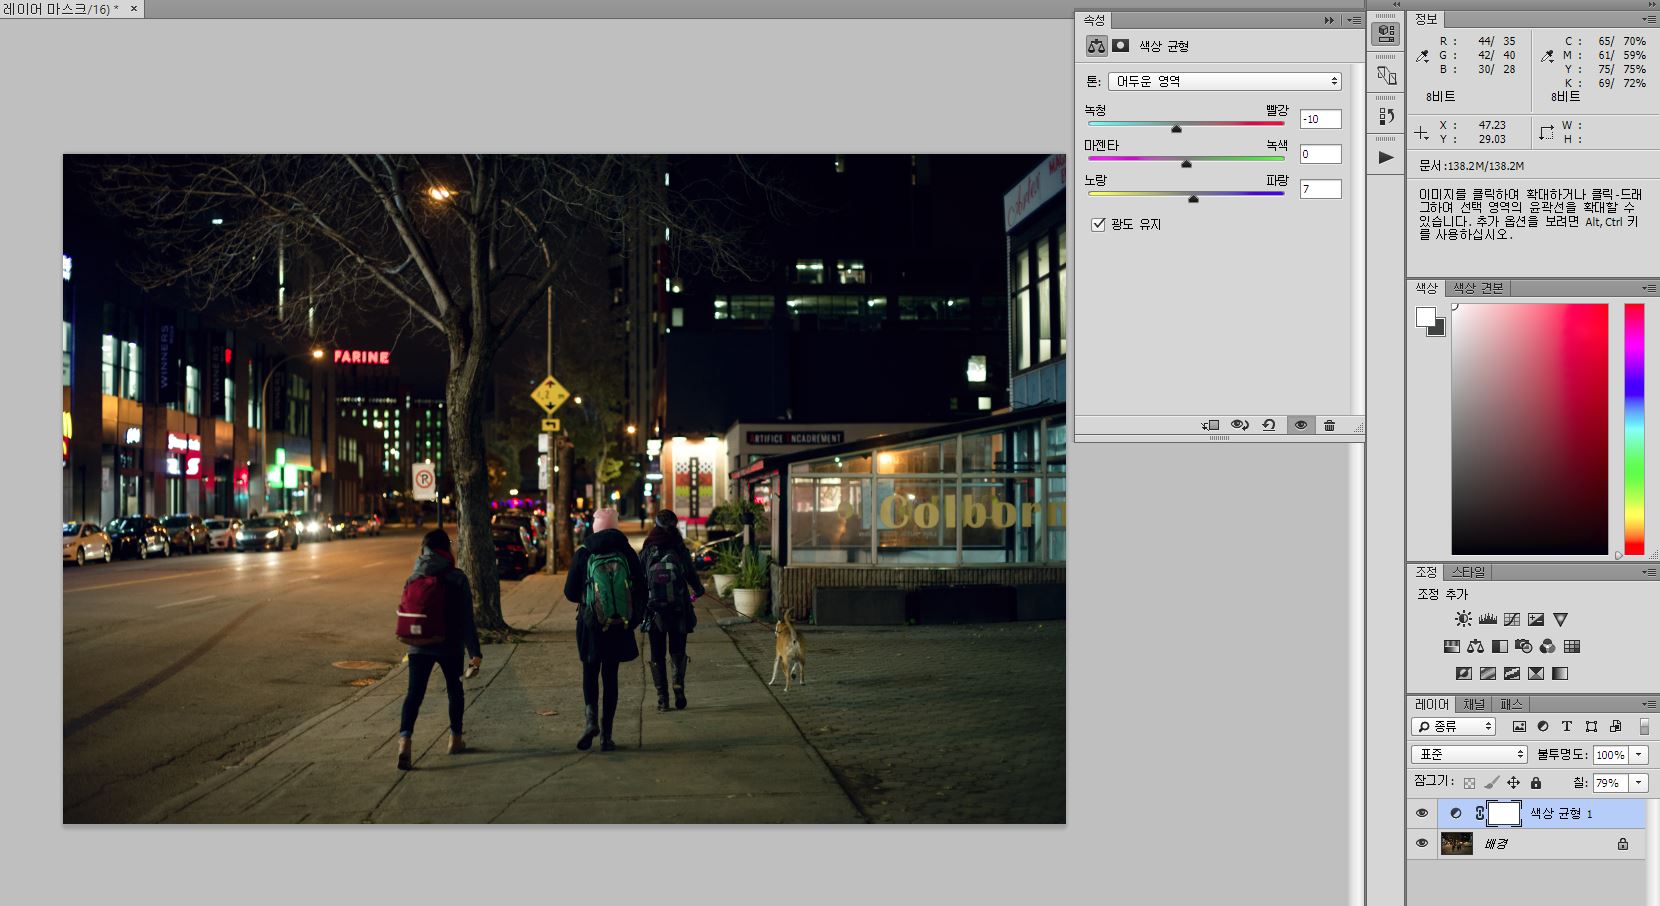The image size is (1660, 906).
Task: Add a Levels adjustment from Adjustments panel
Action: [1487, 619]
